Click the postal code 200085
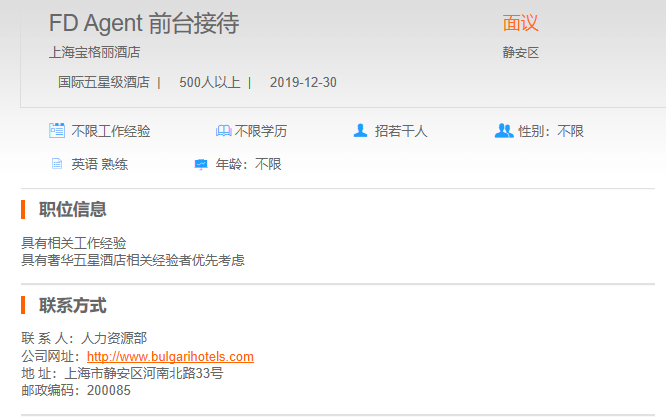The width and height of the screenshot is (666, 420). 108,390
